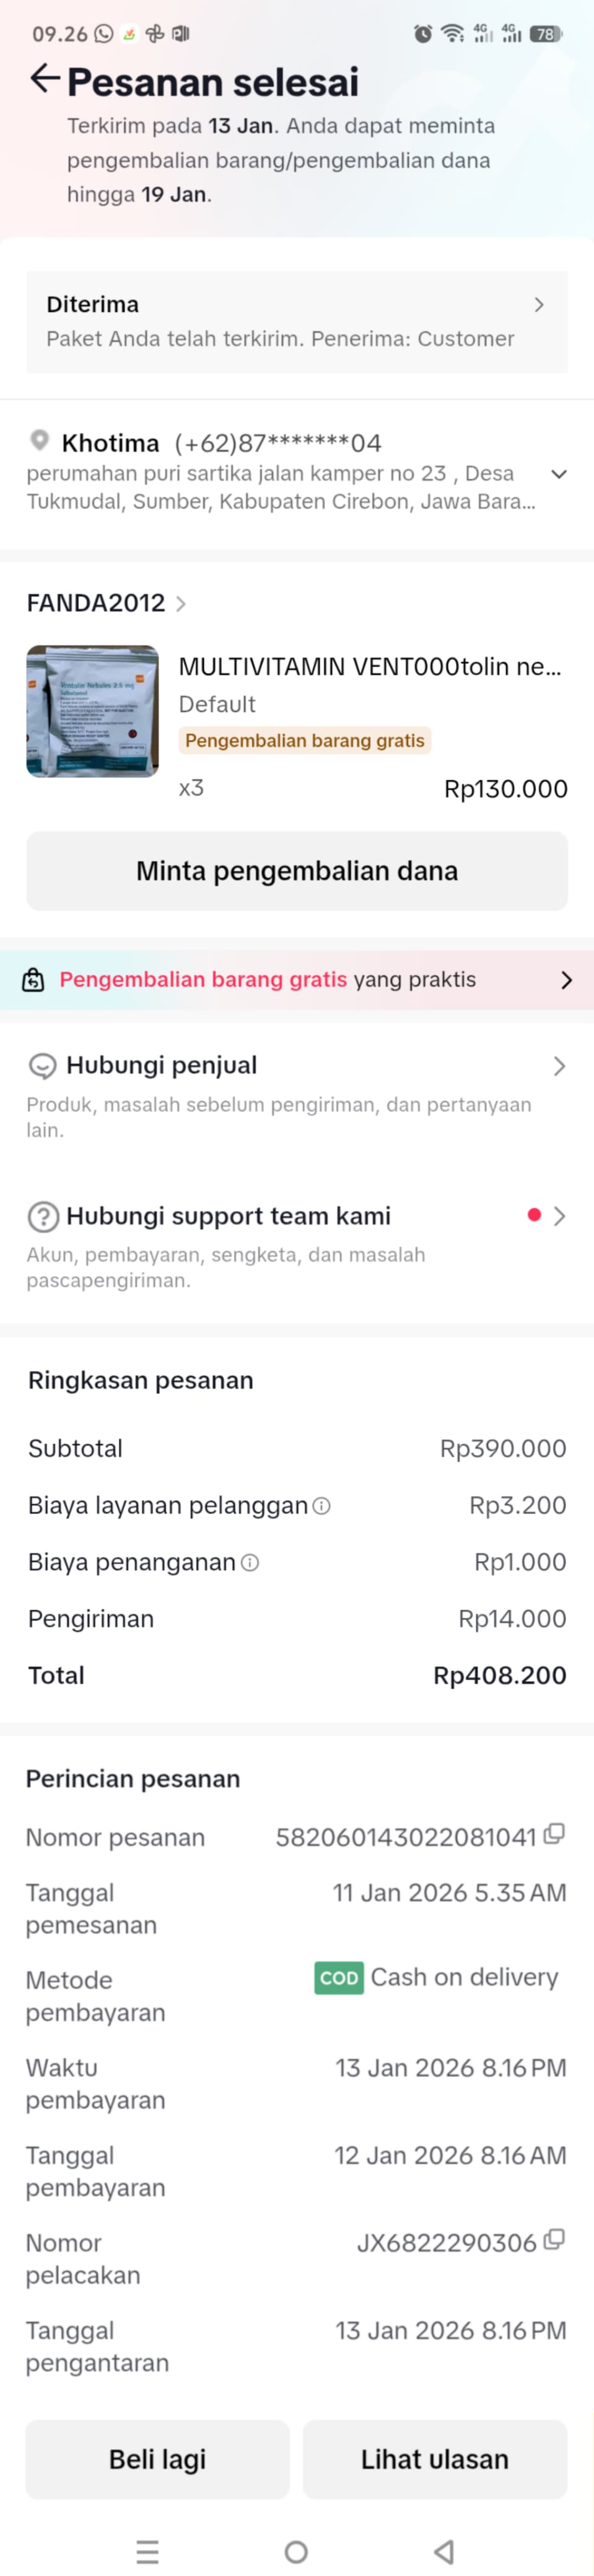Open Pengembalian barang gratis yang praktis banner
The image size is (594, 2576).
(297, 980)
